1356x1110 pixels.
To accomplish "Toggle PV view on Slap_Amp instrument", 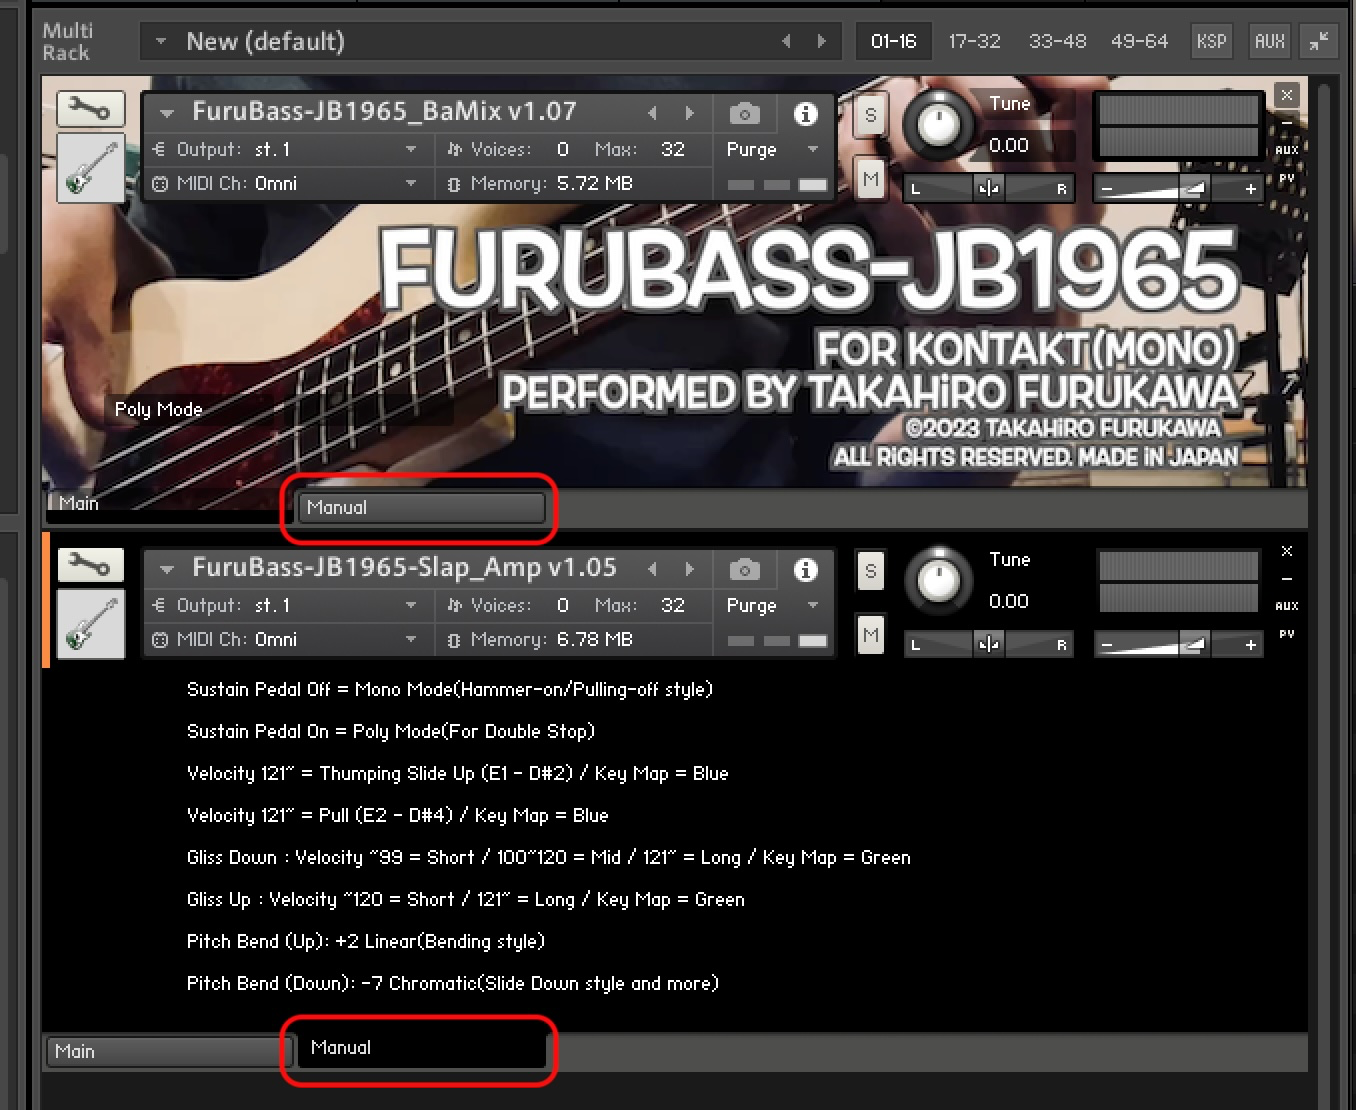I will tap(1287, 634).
